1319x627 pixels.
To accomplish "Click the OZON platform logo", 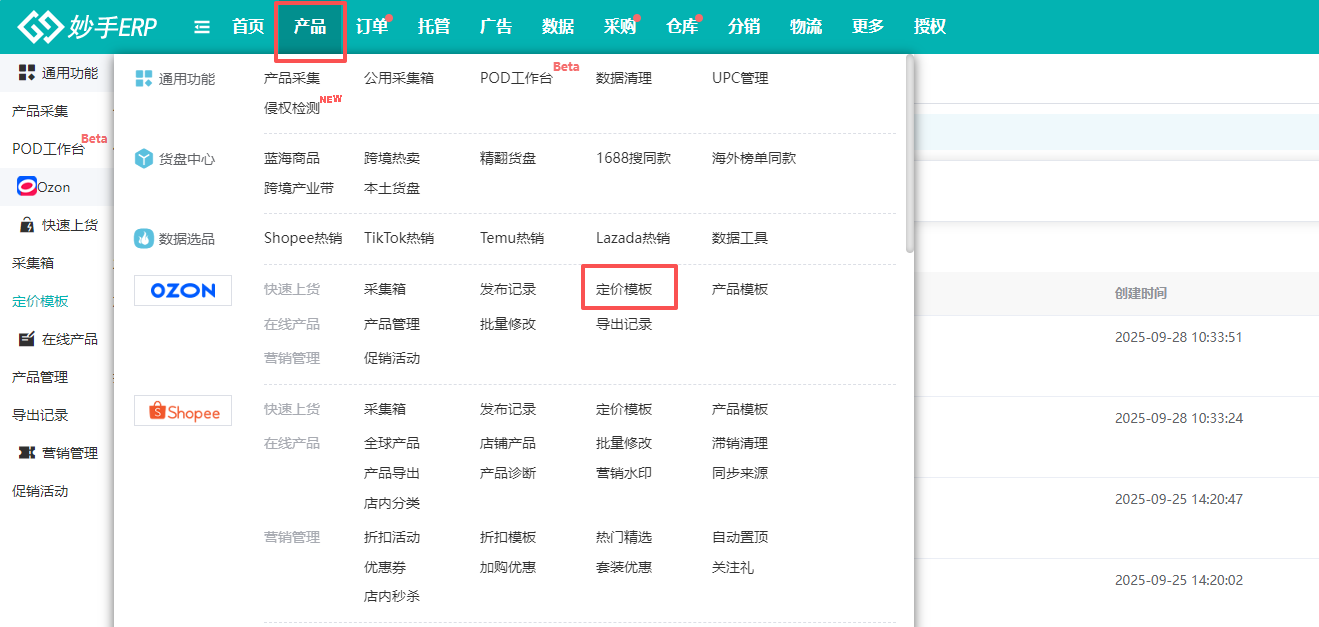I will click(183, 290).
